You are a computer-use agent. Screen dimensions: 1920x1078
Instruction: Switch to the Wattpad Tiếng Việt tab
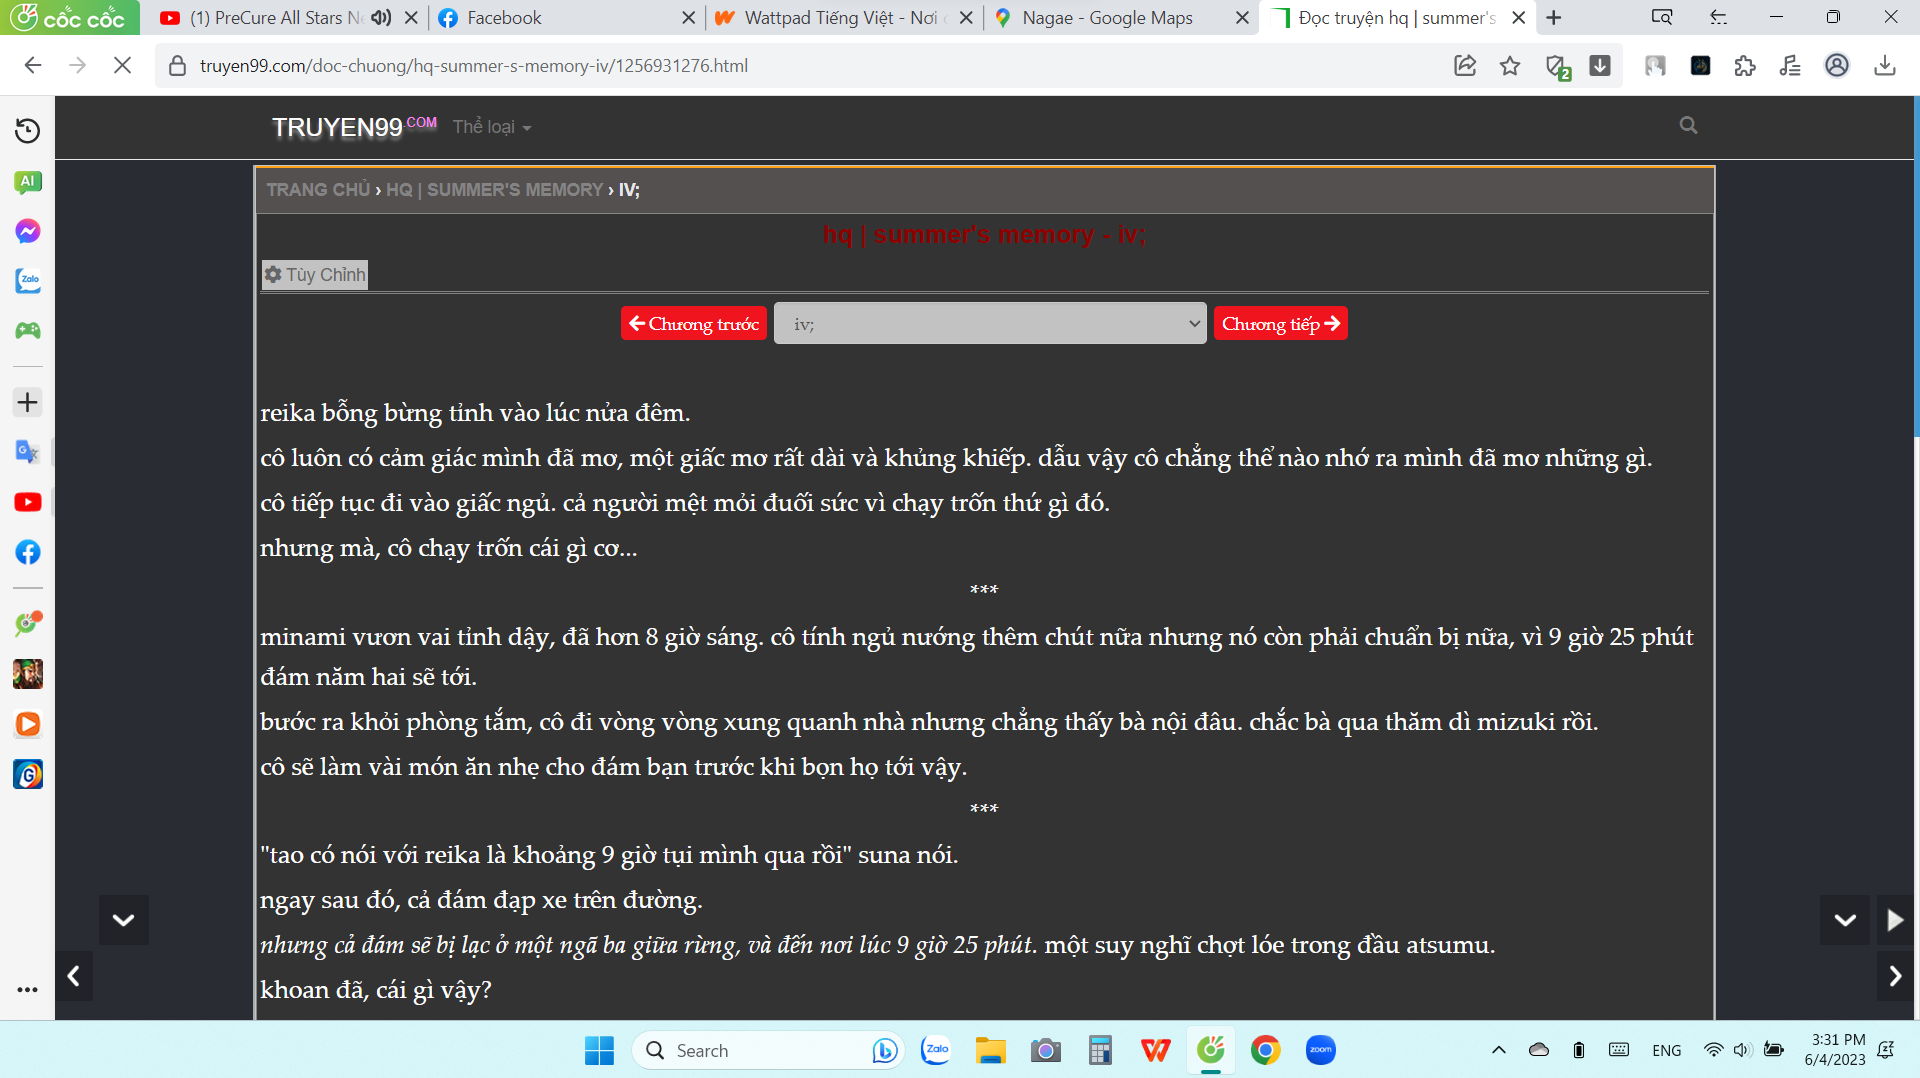pyautogui.click(x=843, y=18)
